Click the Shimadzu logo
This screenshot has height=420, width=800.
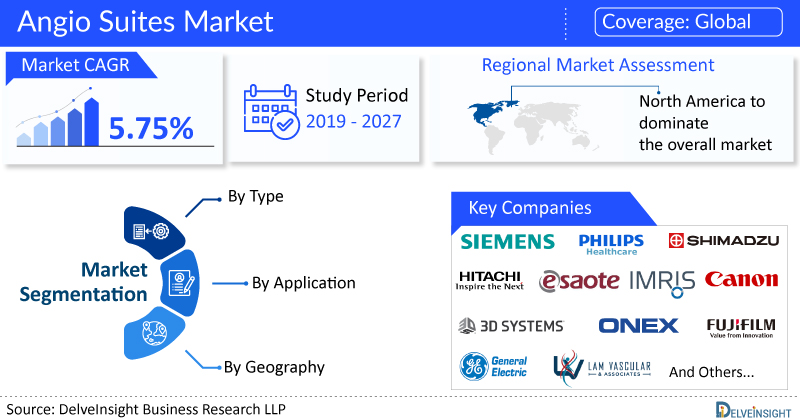pos(723,240)
